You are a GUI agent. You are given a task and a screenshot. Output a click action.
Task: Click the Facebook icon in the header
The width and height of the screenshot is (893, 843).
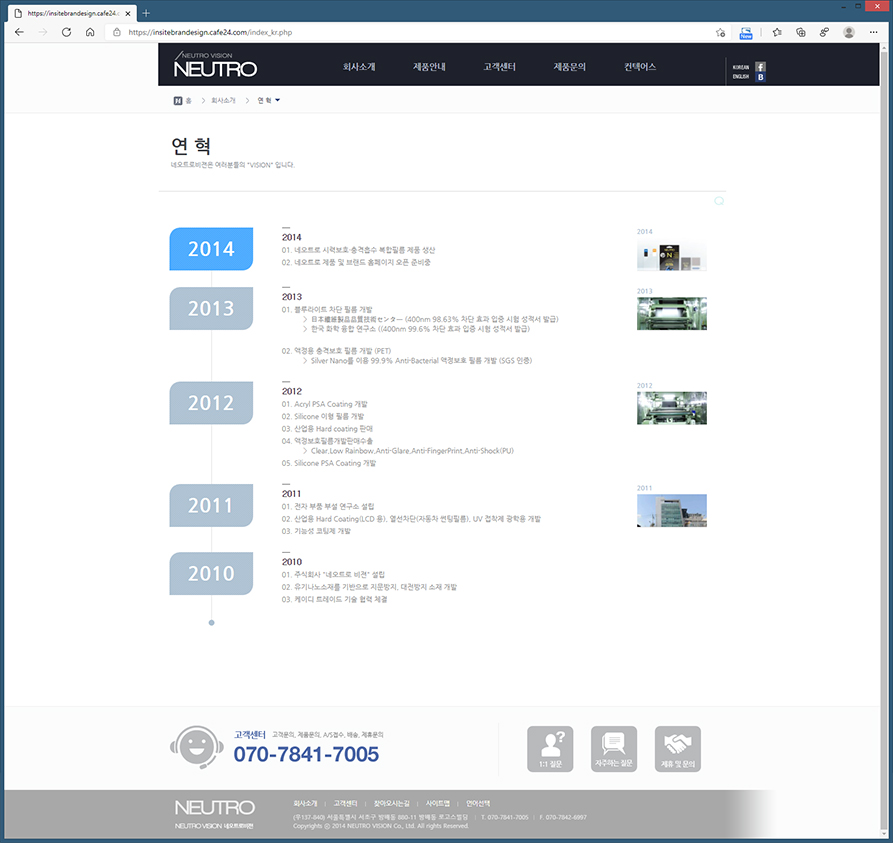coord(760,67)
